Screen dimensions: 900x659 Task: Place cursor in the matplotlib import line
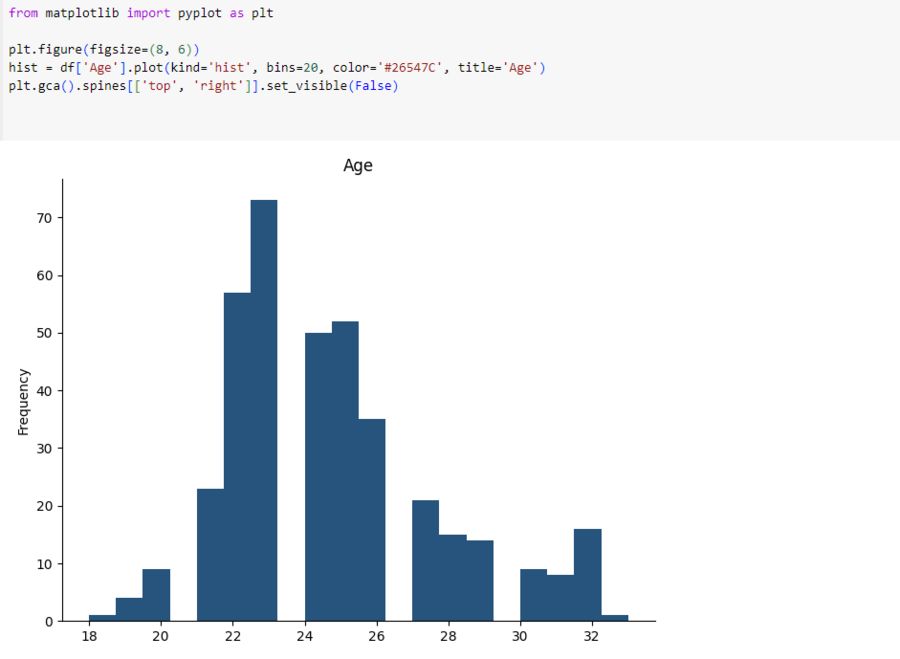(x=140, y=13)
